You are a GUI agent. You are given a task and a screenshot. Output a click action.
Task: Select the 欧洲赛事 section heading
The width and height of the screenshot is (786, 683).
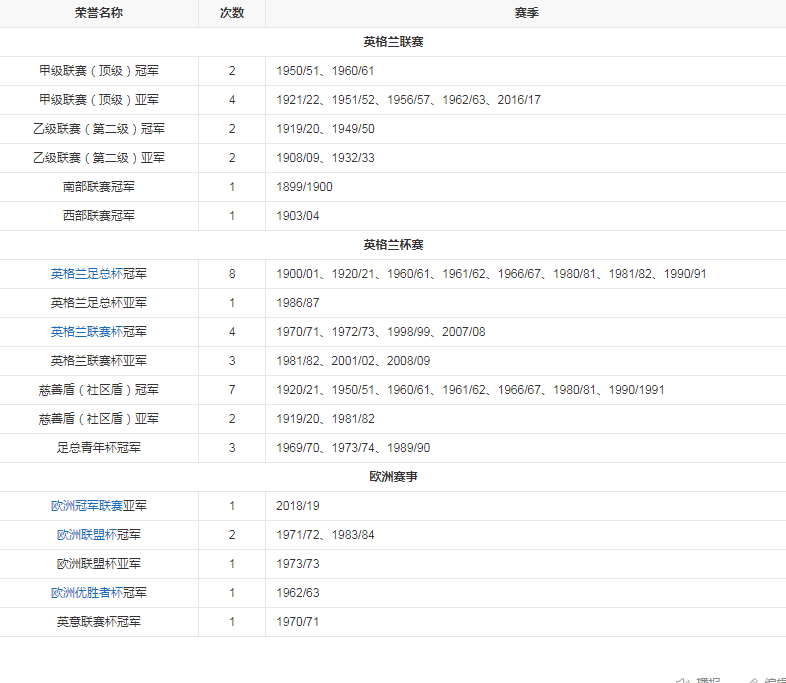[x=393, y=477]
